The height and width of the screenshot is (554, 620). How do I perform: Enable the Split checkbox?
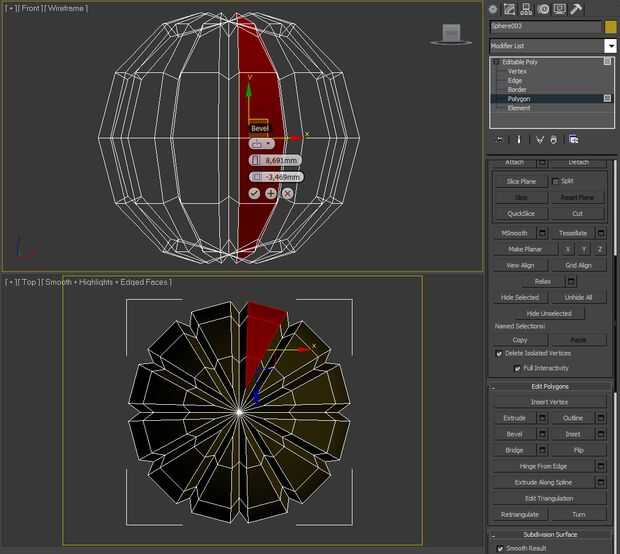[556, 181]
